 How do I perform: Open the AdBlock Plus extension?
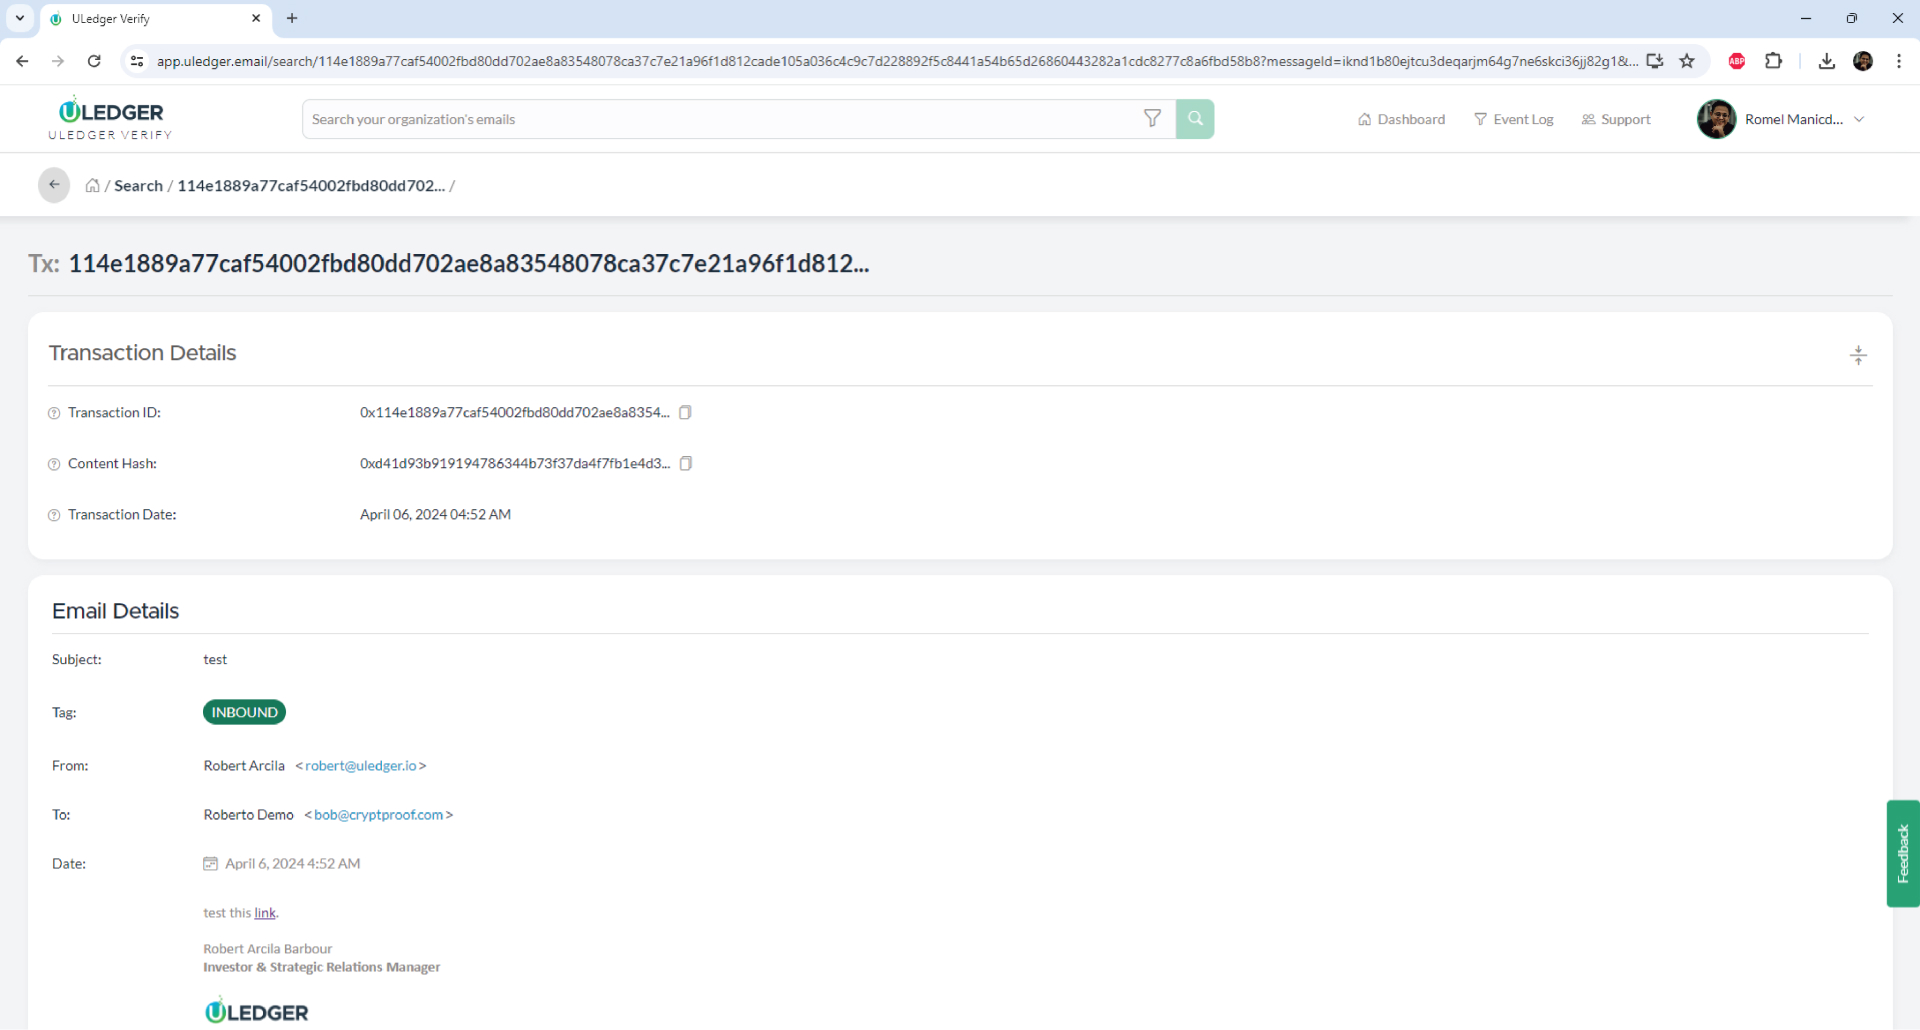1737,61
